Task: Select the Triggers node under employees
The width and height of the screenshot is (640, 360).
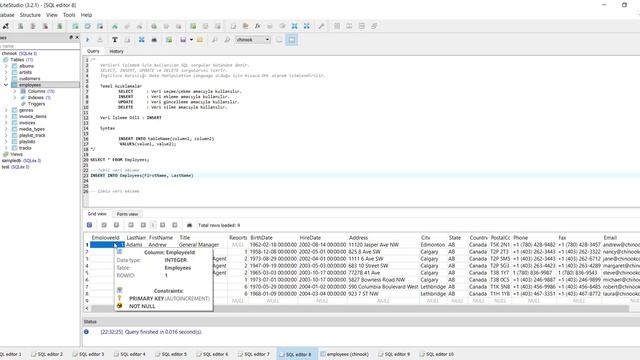Action: [36, 104]
